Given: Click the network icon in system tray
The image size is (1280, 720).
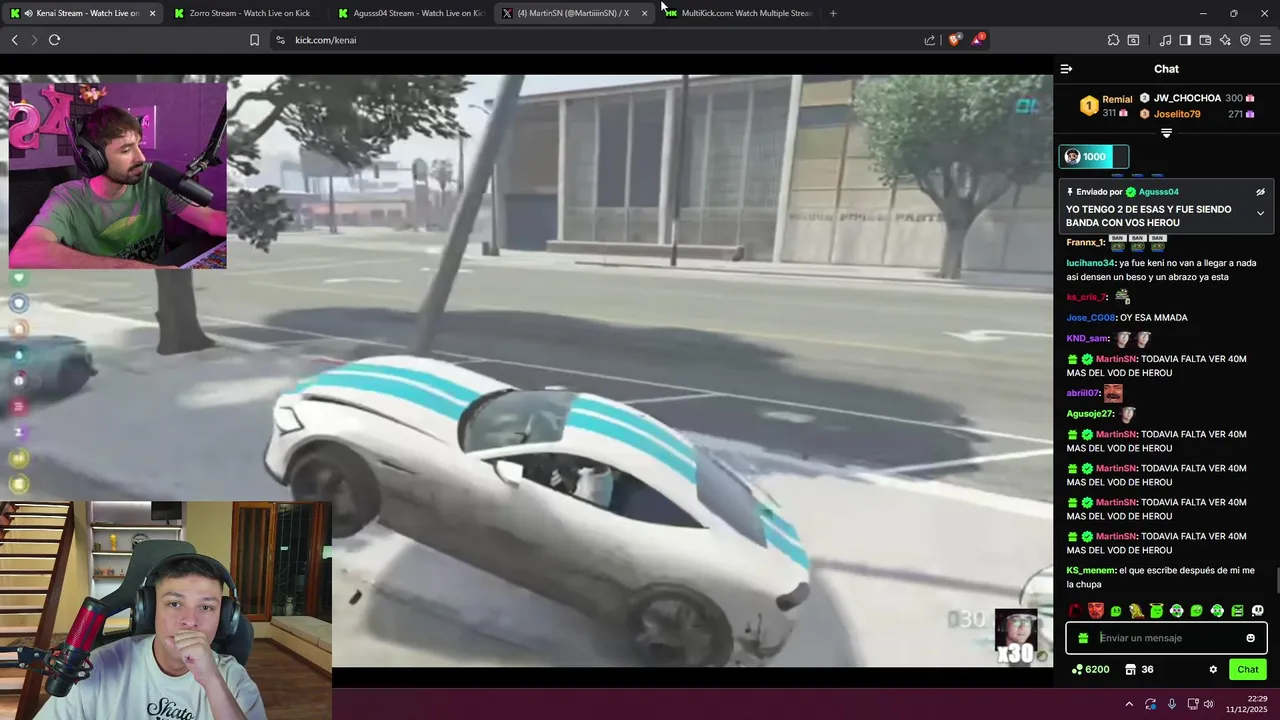Looking at the screenshot, I should coord(1192,704).
